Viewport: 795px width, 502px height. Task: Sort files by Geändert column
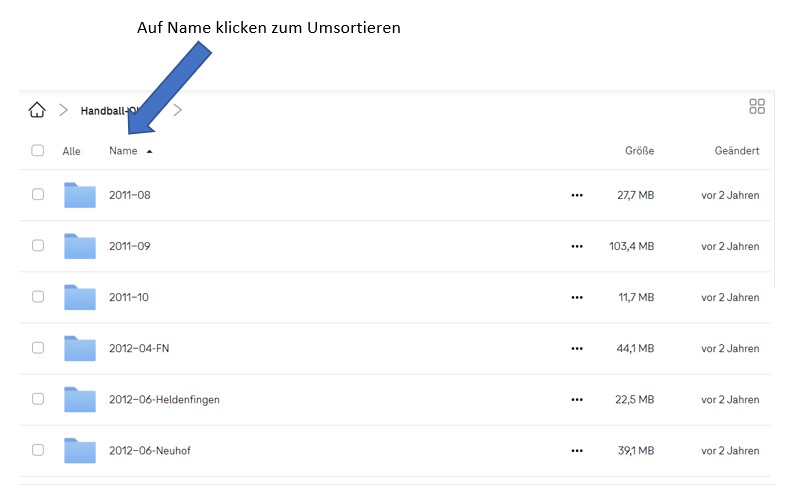(737, 151)
